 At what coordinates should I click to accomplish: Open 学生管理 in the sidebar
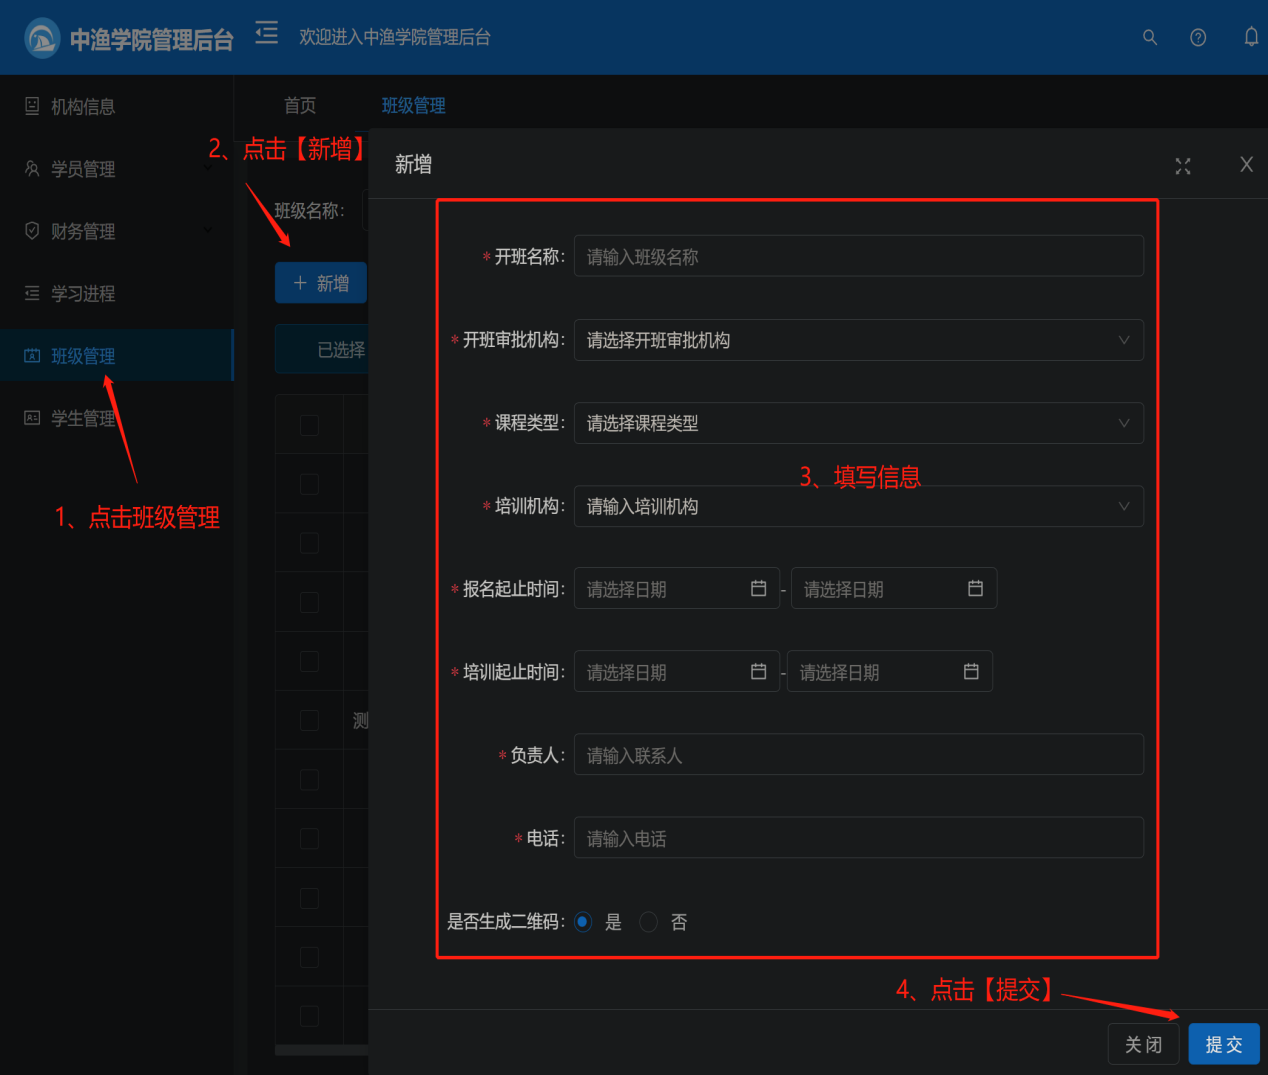pyautogui.click(x=117, y=418)
